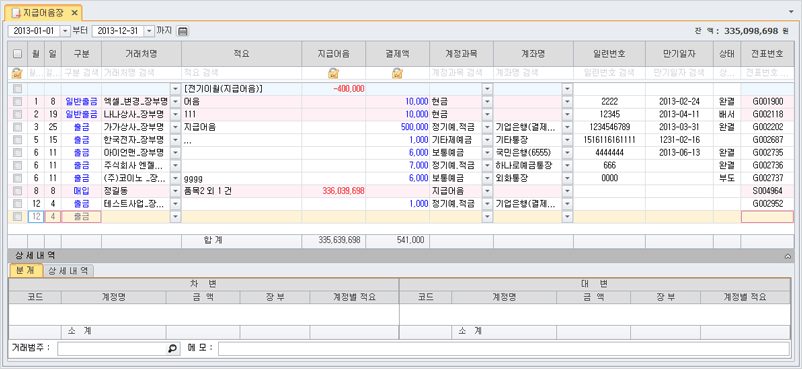Open 거래처명 dropdown for 엑셀_변경_장부명
Screen dimensions: 802x369
[175, 101]
